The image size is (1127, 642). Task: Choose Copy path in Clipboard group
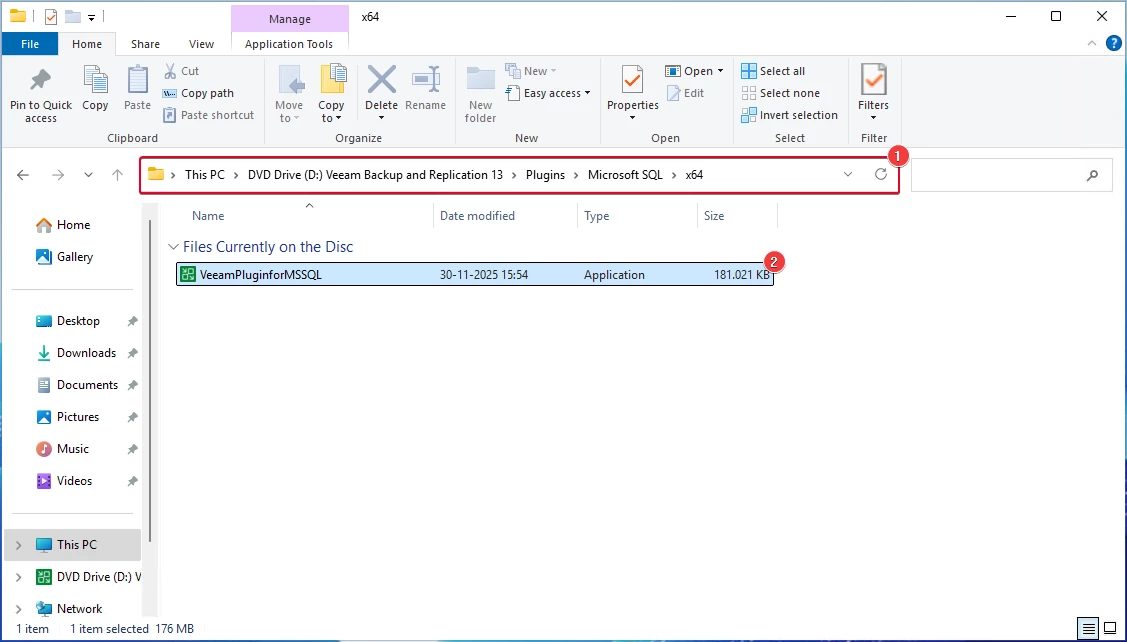pyautogui.click(x=198, y=93)
